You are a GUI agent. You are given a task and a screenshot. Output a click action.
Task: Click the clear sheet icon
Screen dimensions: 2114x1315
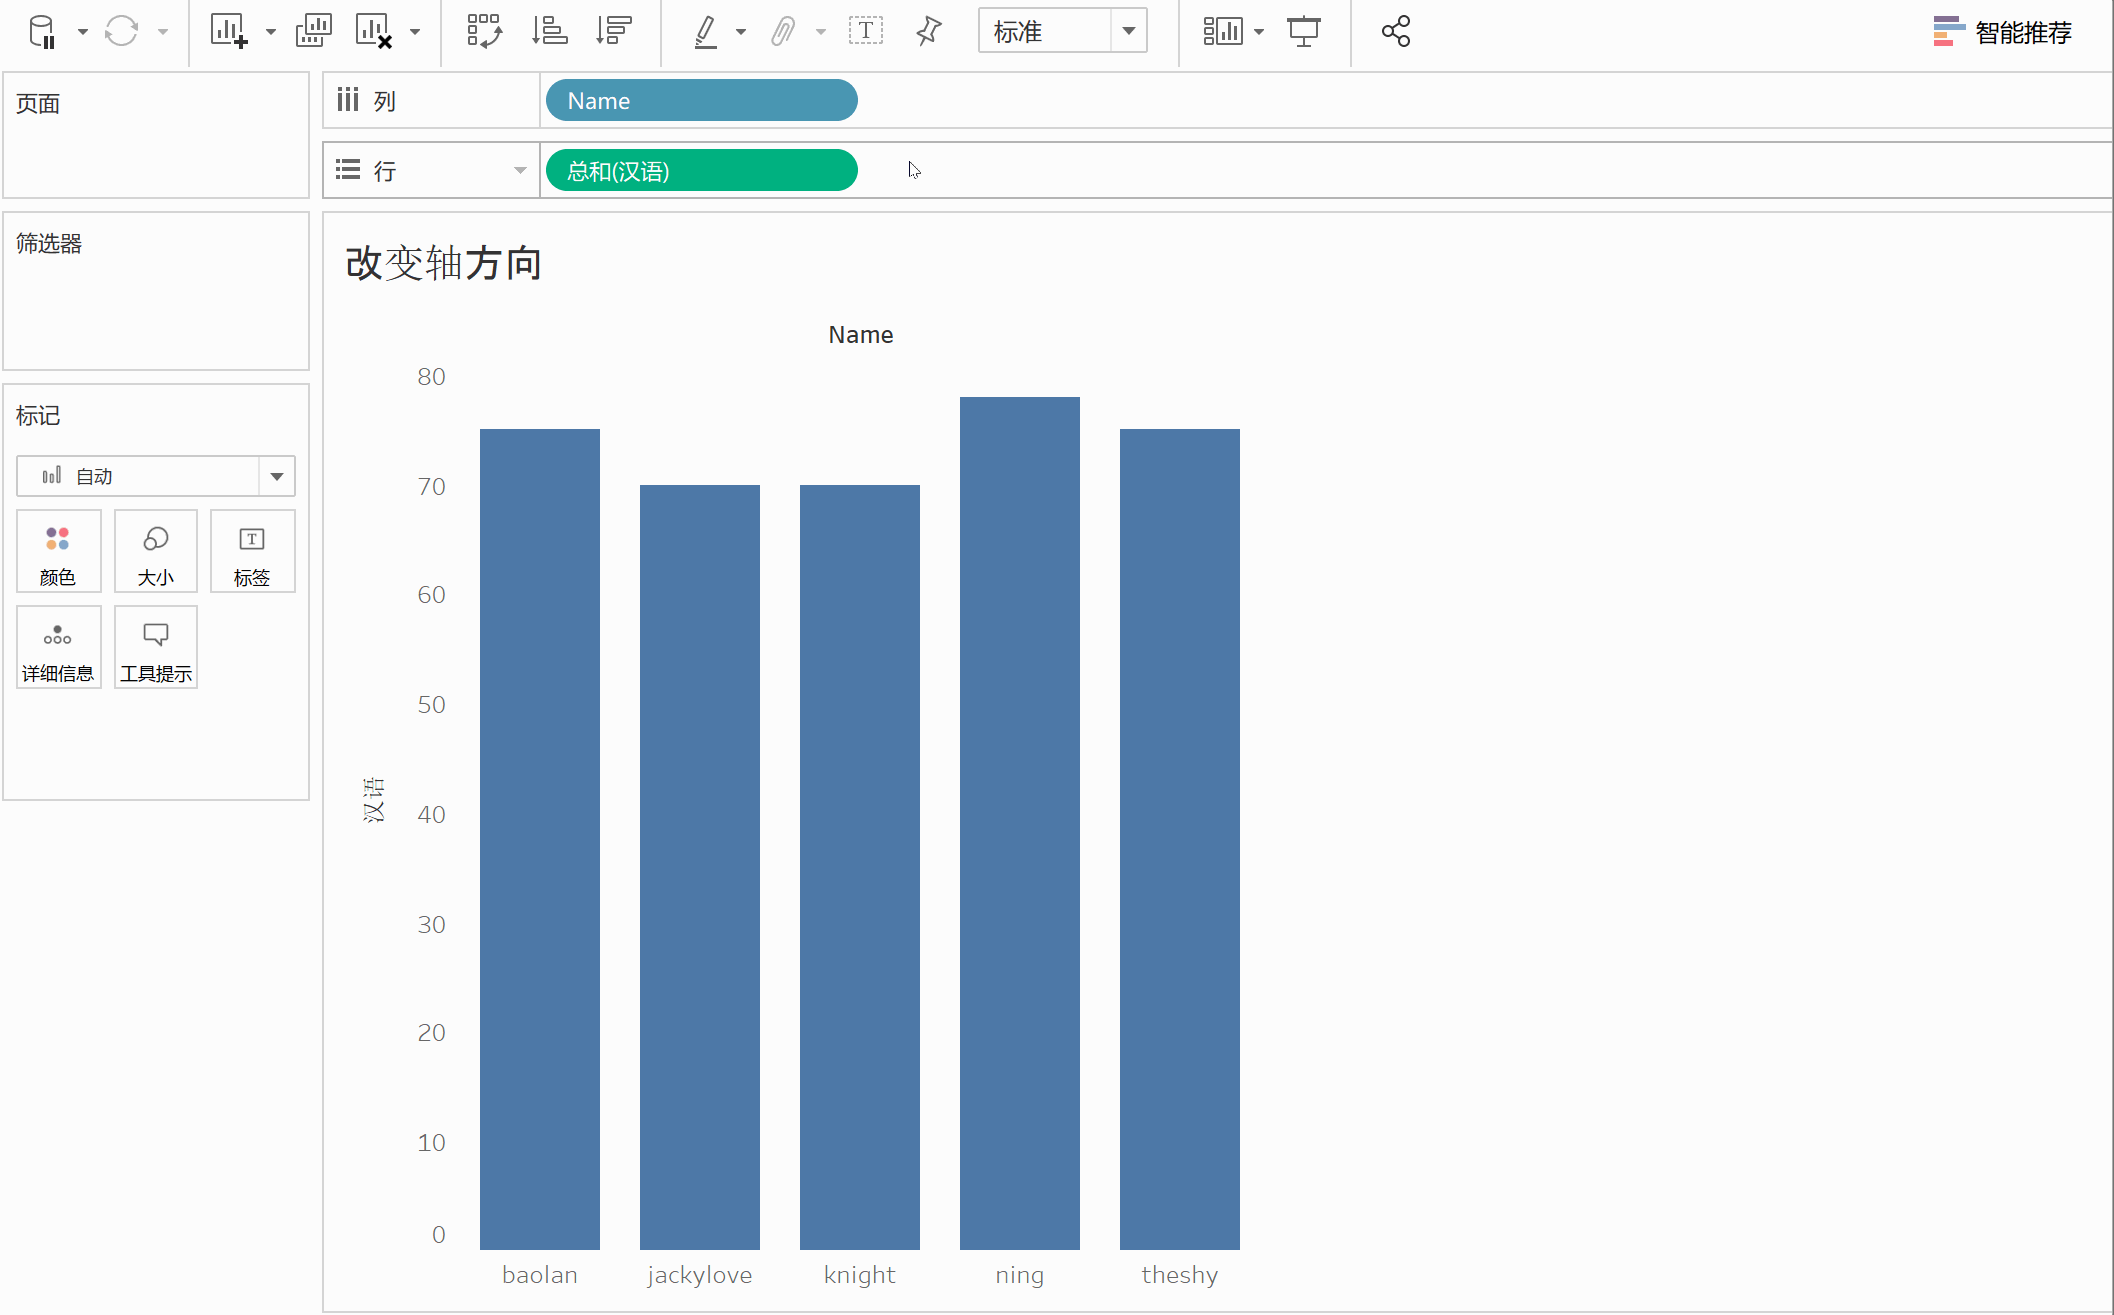click(x=373, y=32)
